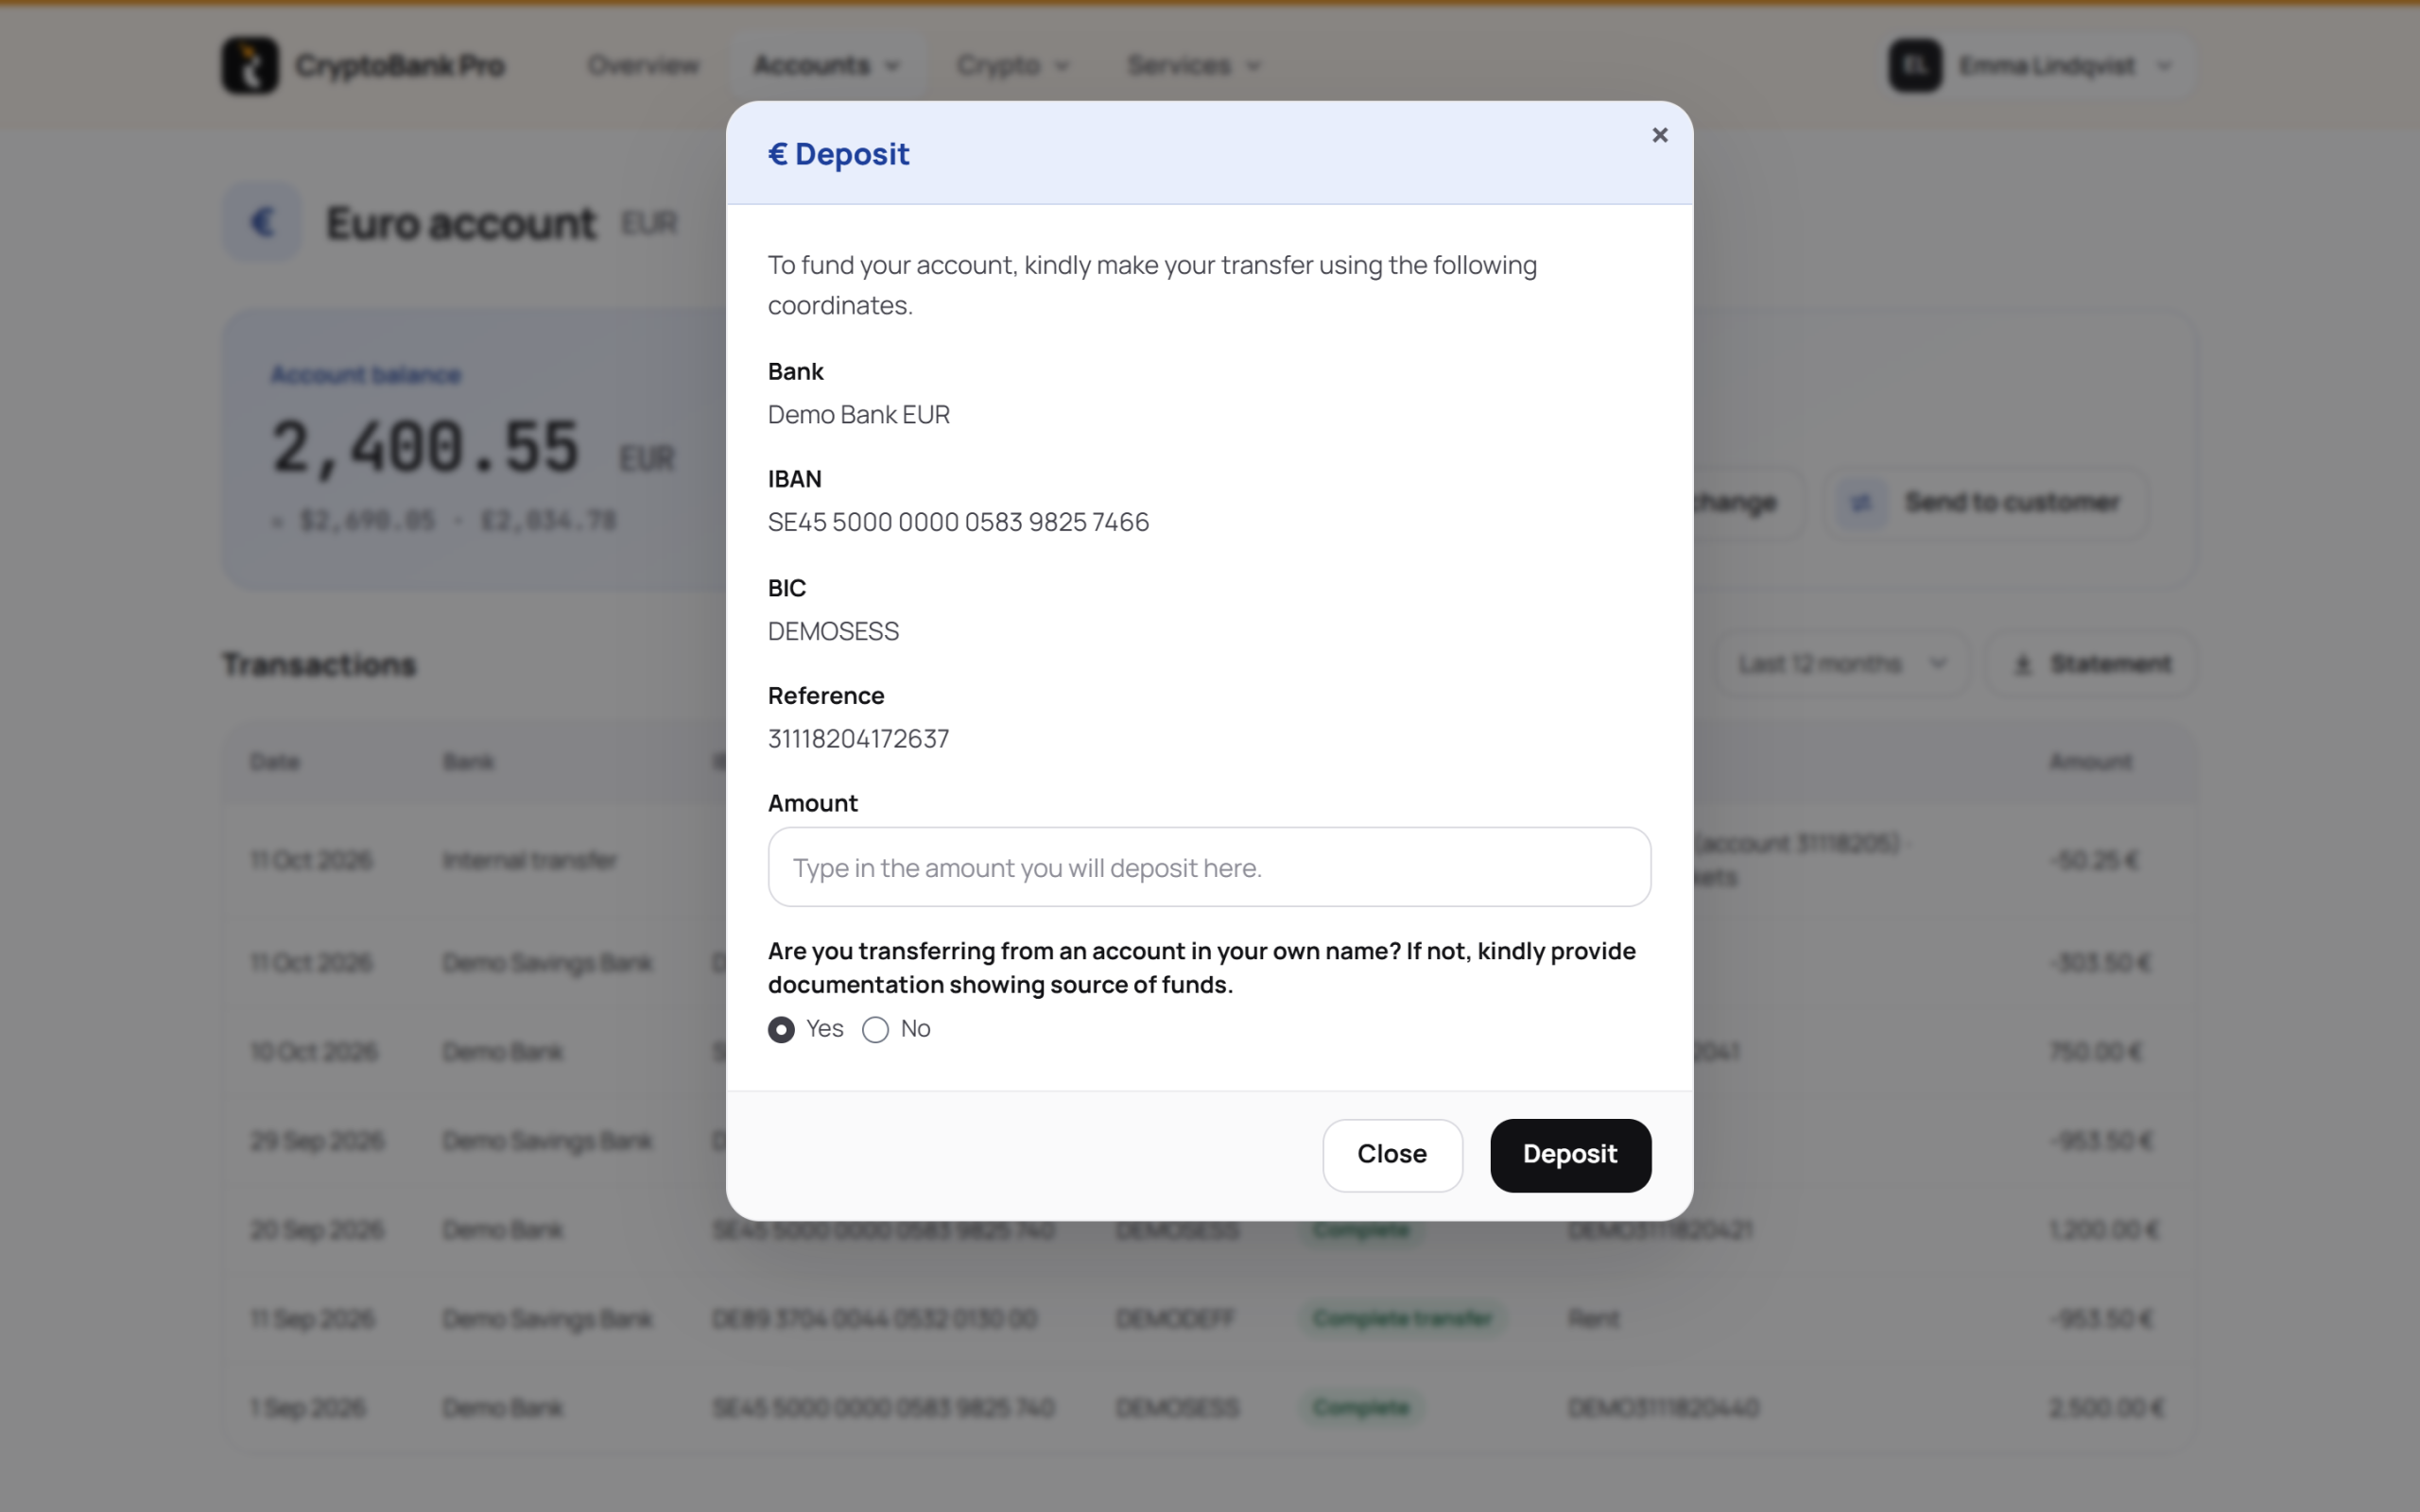Screen dimensions: 2420x1512
Task: Click the 2,400.55 account balance
Action: (426, 447)
